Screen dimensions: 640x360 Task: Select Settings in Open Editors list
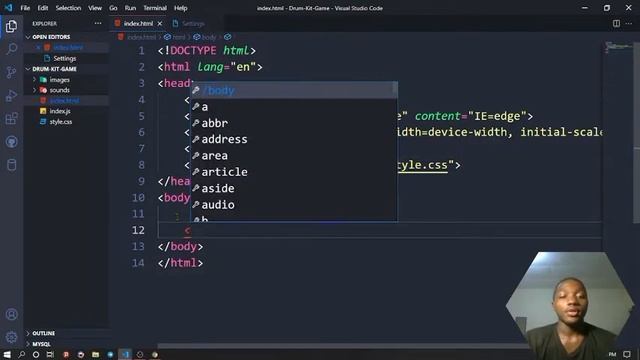coord(64,58)
